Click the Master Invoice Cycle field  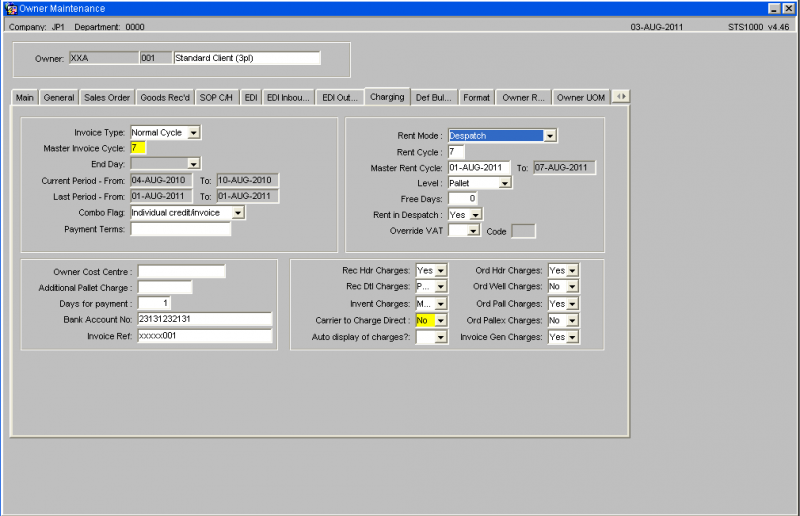click(138, 148)
